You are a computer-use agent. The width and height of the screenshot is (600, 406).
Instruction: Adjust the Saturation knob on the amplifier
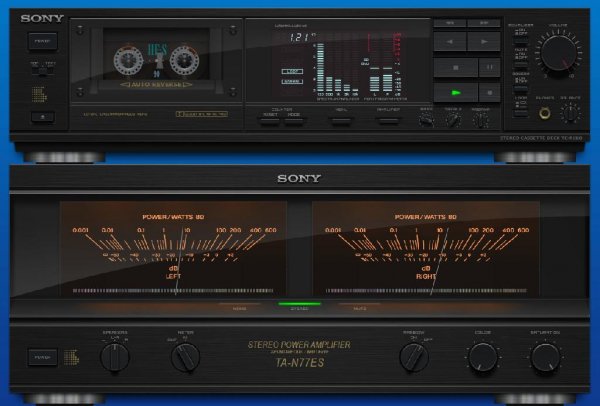(x=545, y=357)
